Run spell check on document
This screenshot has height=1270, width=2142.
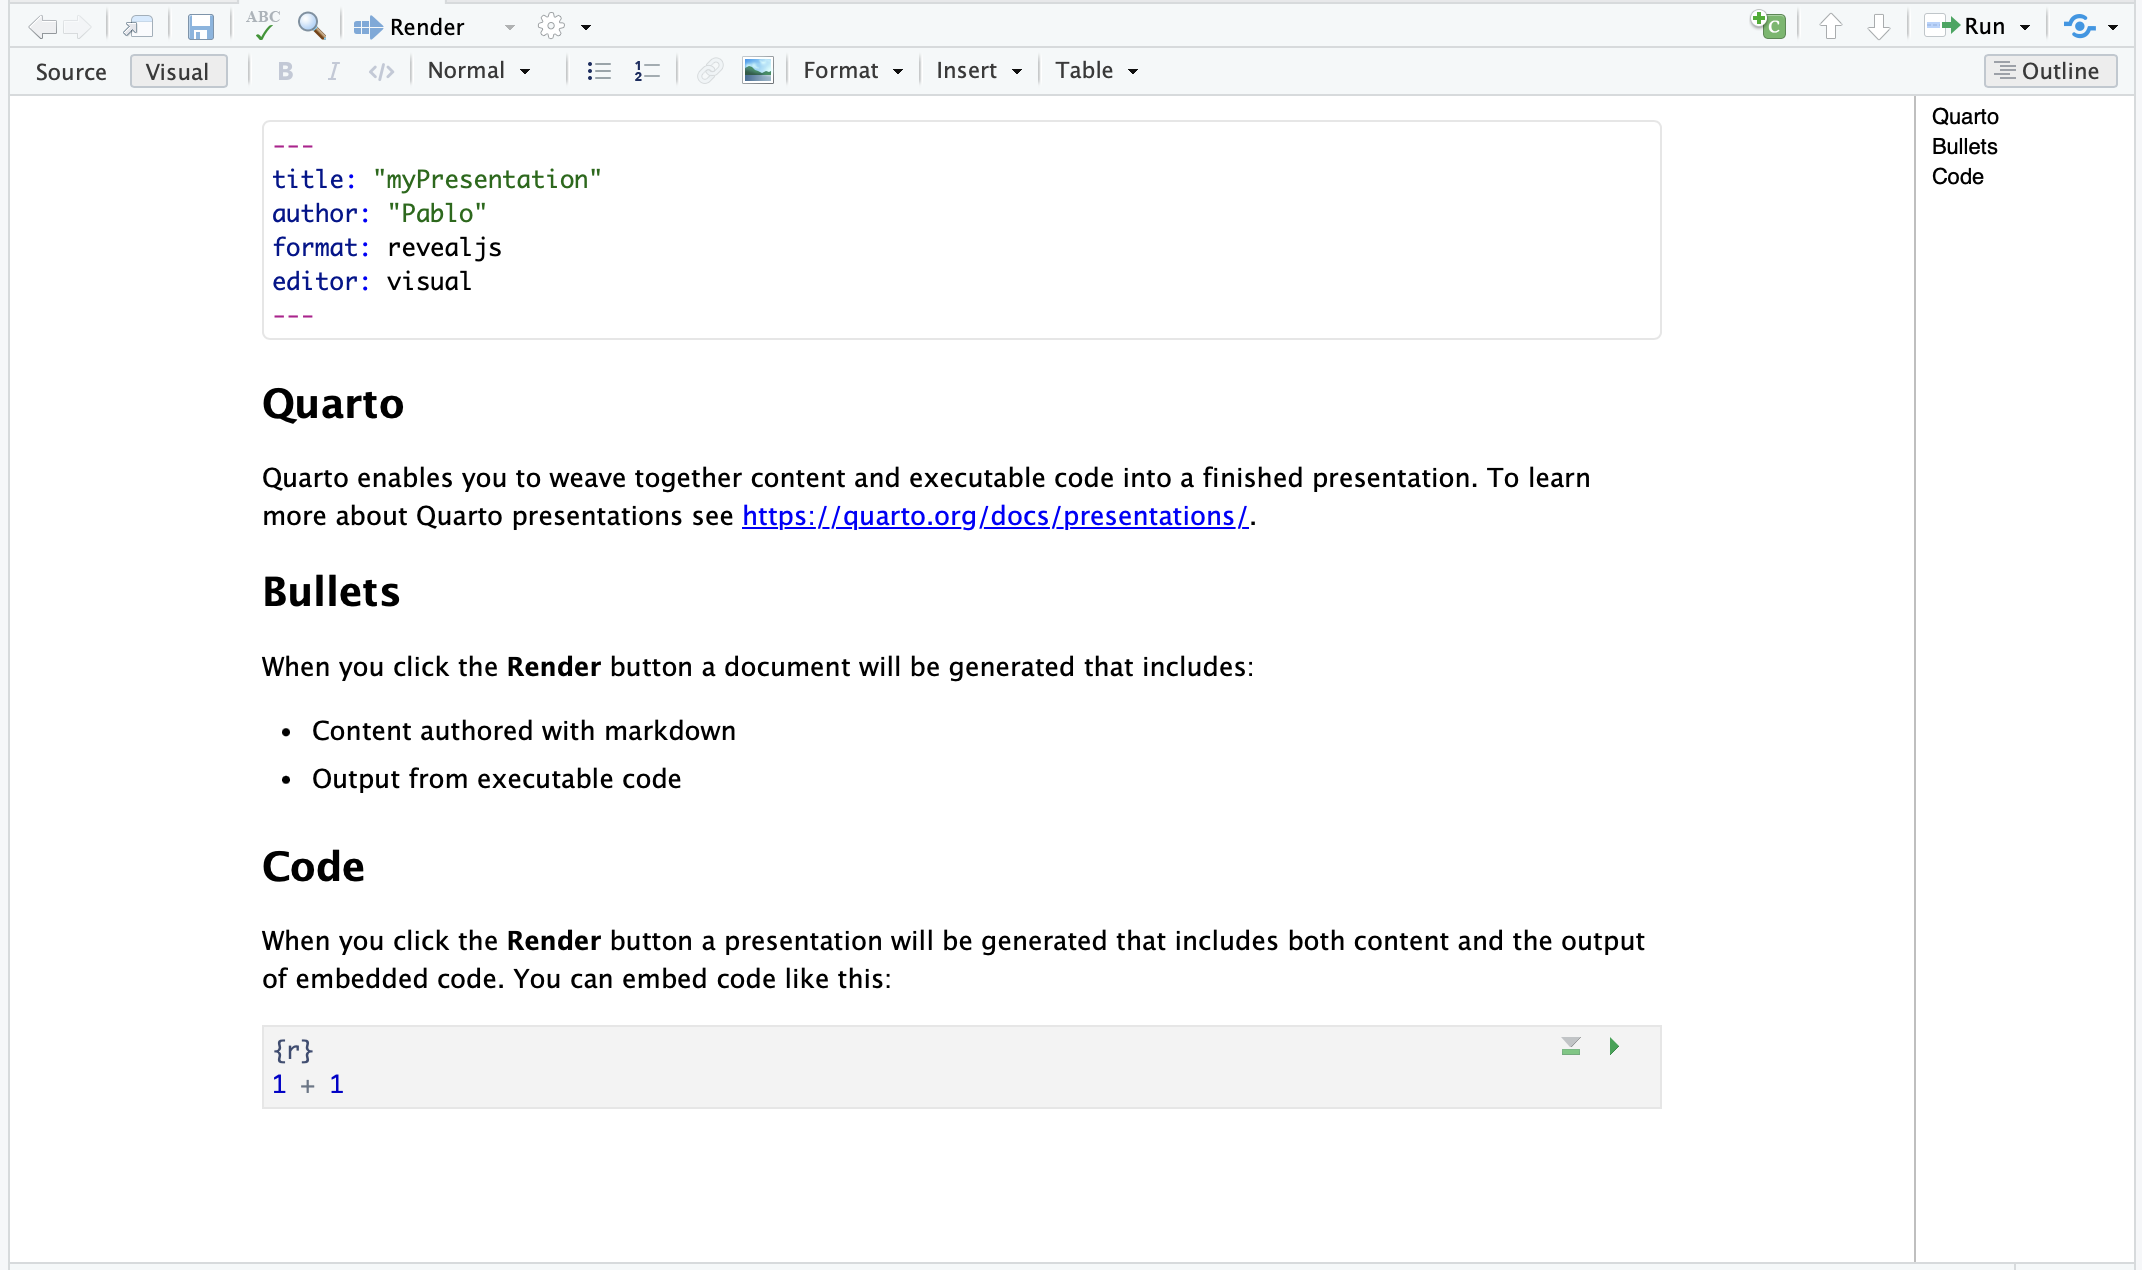(x=262, y=26)
